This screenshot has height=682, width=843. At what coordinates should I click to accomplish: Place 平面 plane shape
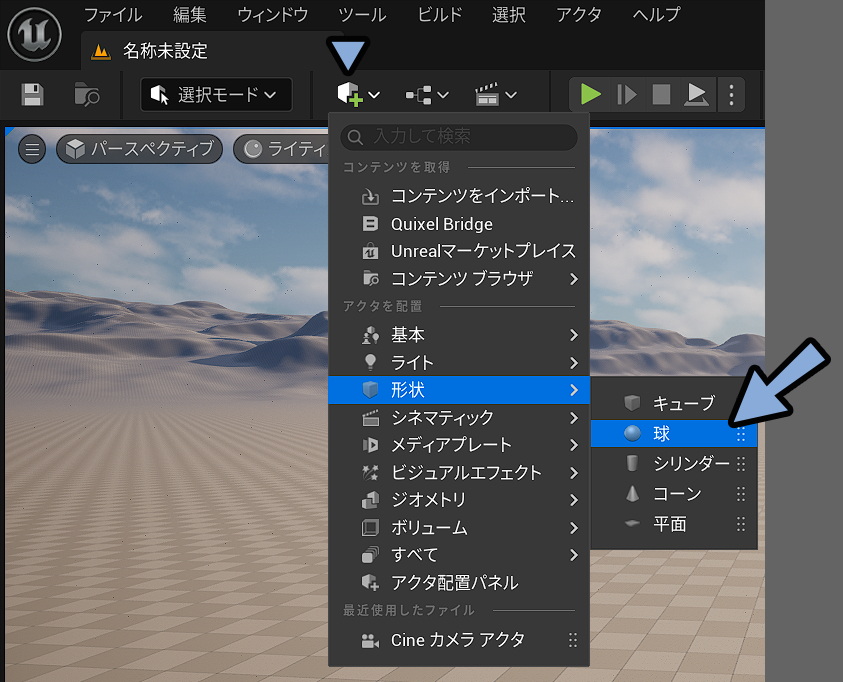click(674, 523)
